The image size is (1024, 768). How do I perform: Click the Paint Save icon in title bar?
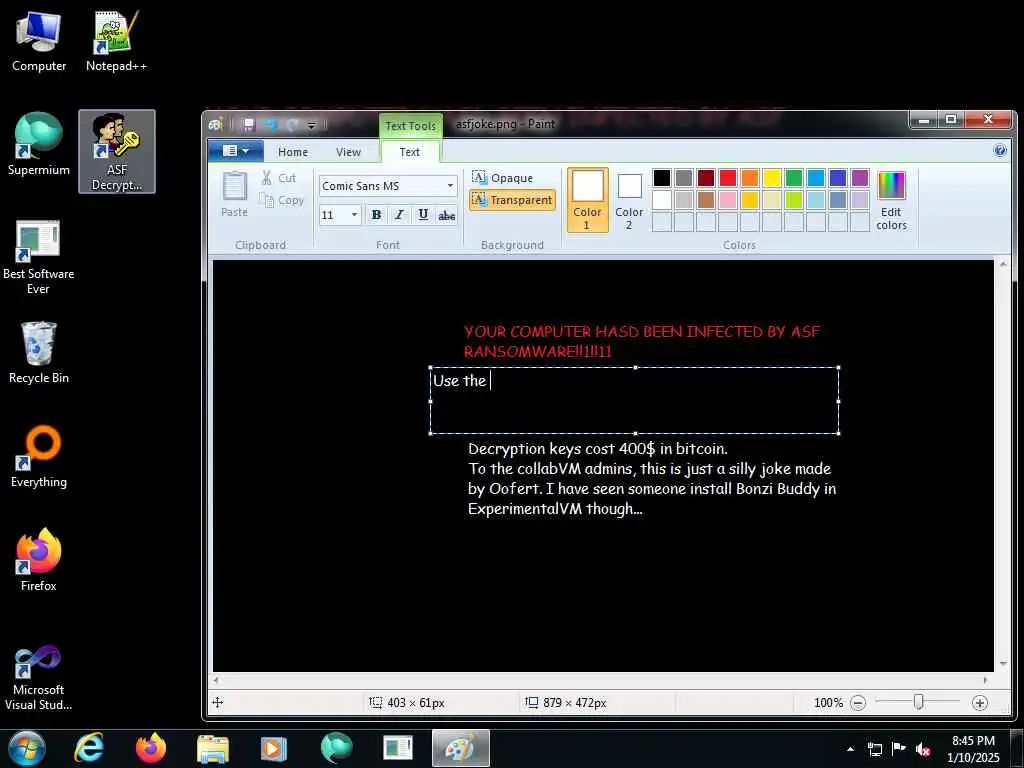(x=249, y=124)
